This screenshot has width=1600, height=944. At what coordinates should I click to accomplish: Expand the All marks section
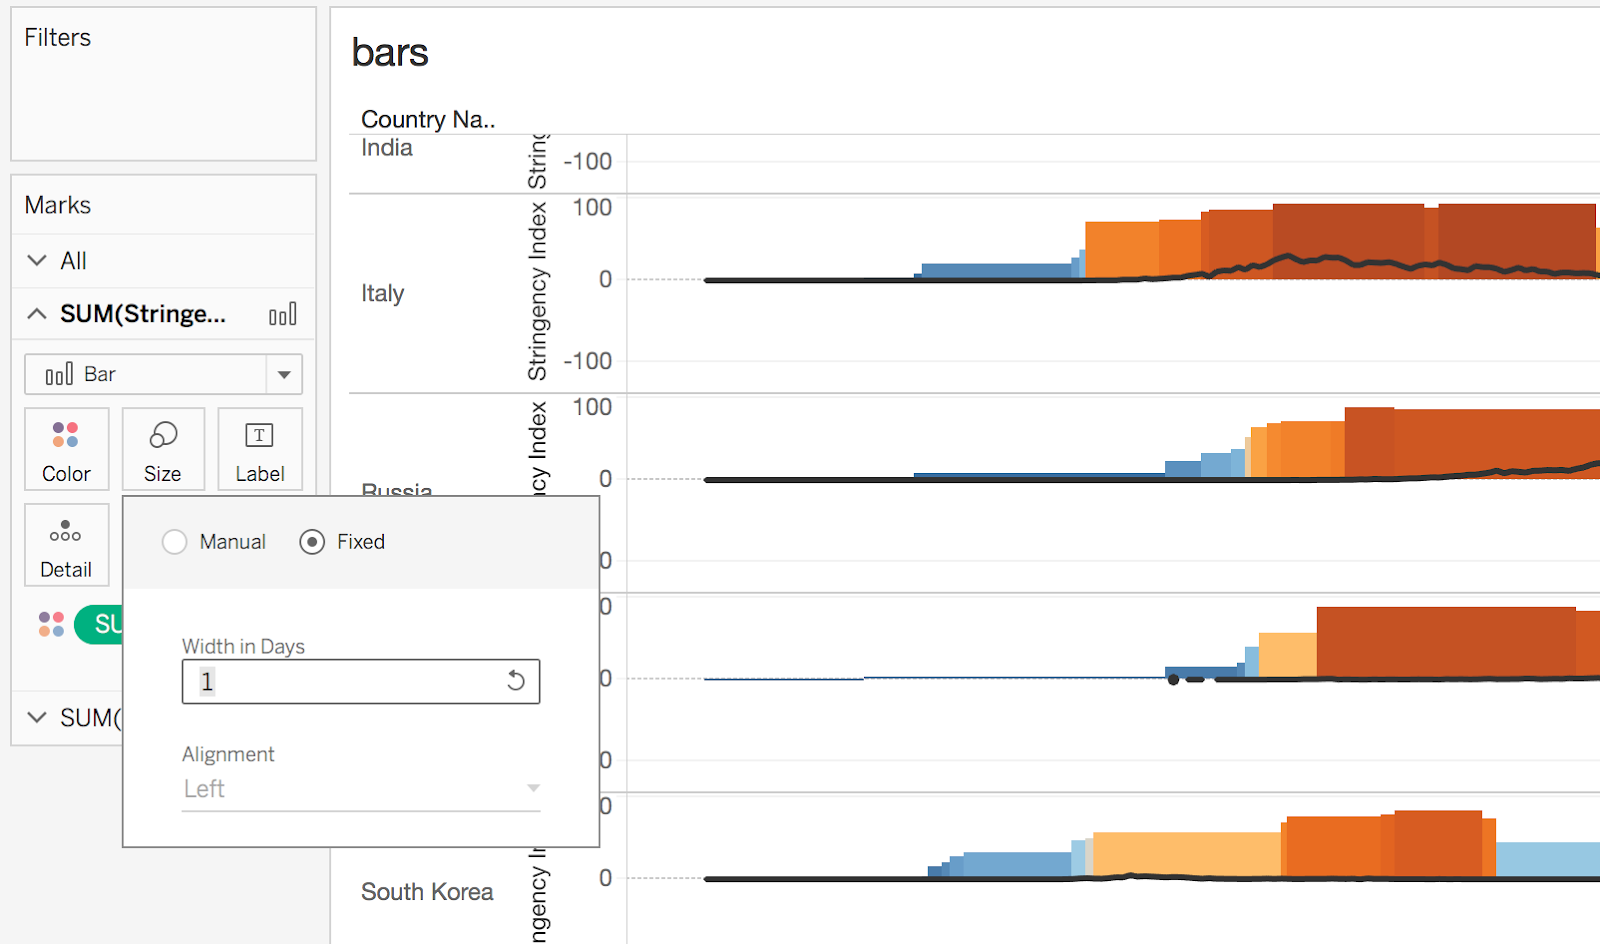[37, 261]
